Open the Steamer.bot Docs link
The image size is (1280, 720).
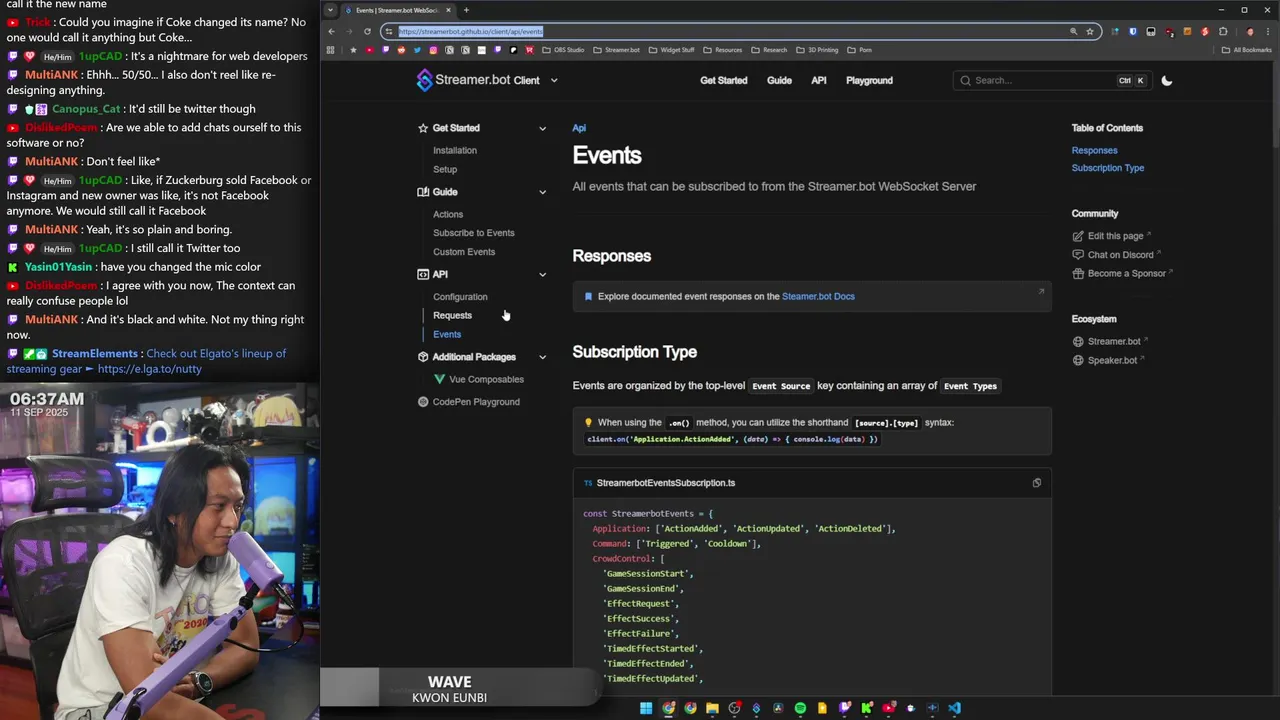pos(818,296)
